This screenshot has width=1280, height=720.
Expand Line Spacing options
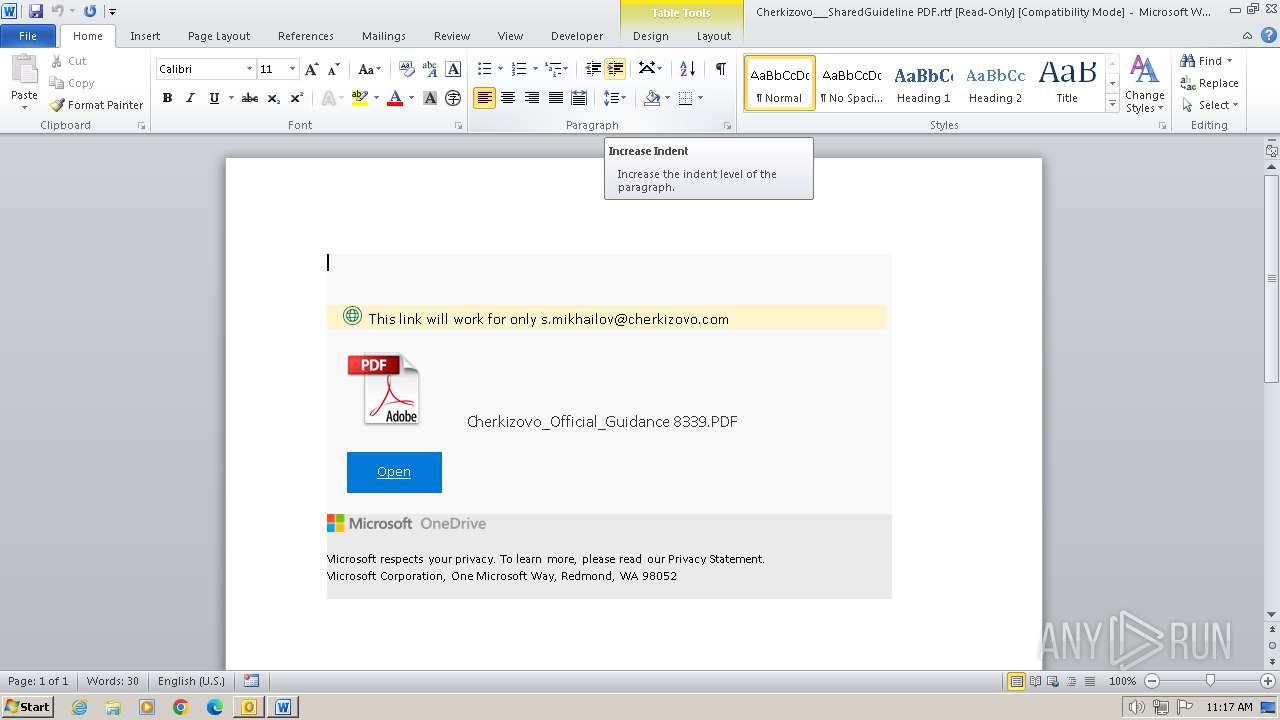coord(615,98)
